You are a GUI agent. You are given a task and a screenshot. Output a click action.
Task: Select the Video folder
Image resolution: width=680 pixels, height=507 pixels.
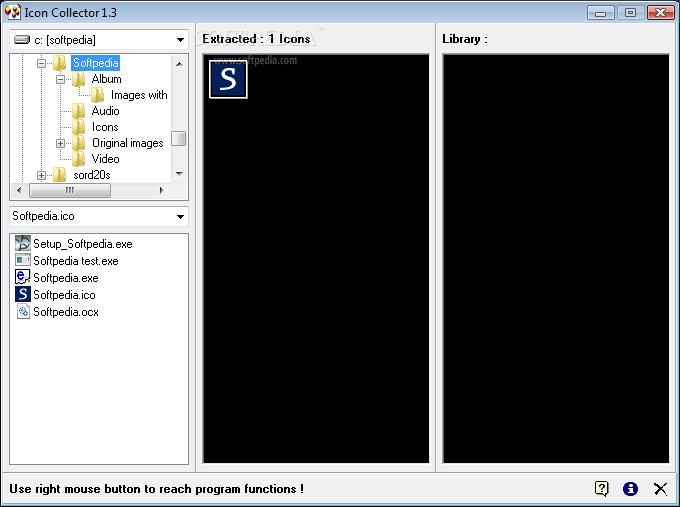pyautogui.click(x=105, y=159)
